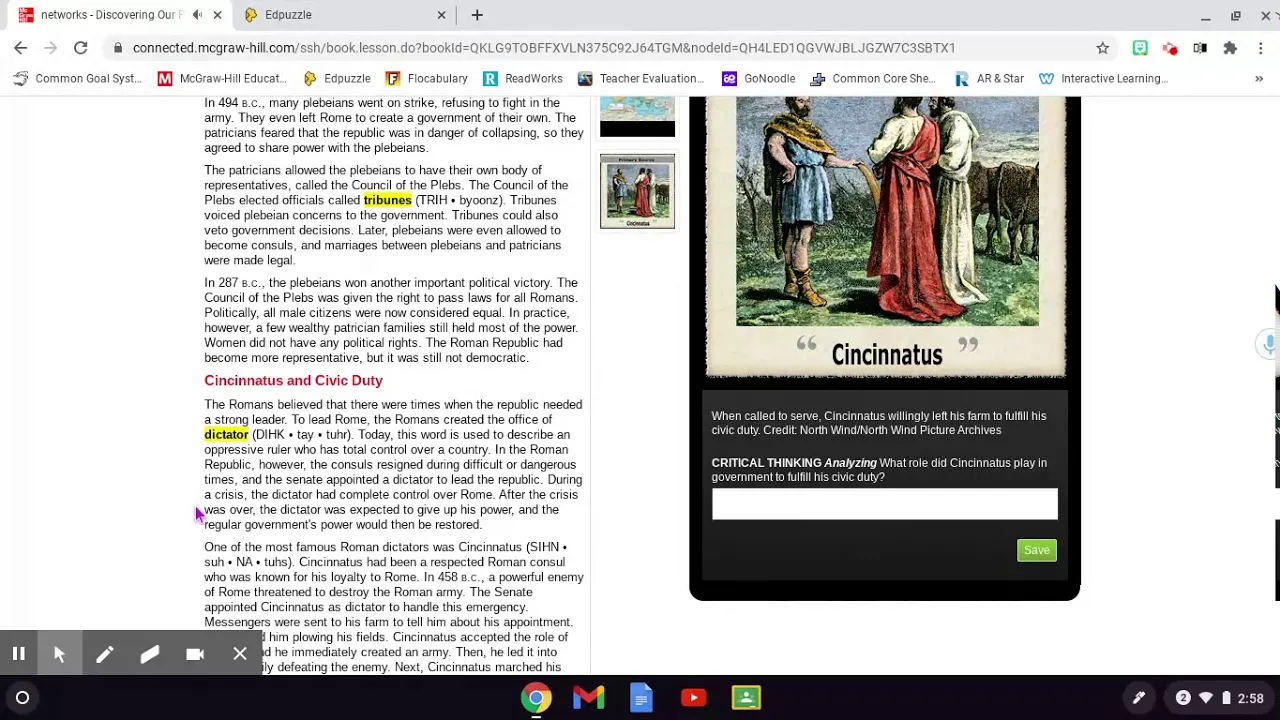Viewport: 1280px width, 720px height.
Task: Go back to the previous page
Action: tap(21, 48)
